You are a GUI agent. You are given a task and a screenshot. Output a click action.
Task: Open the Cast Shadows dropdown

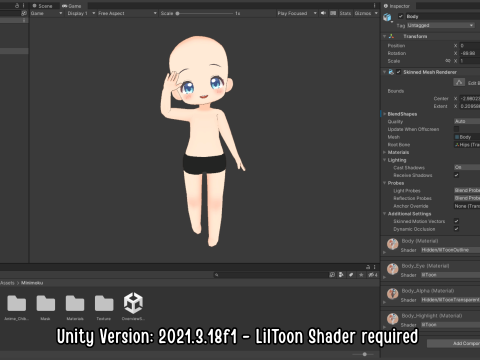(x=467, y=167)
